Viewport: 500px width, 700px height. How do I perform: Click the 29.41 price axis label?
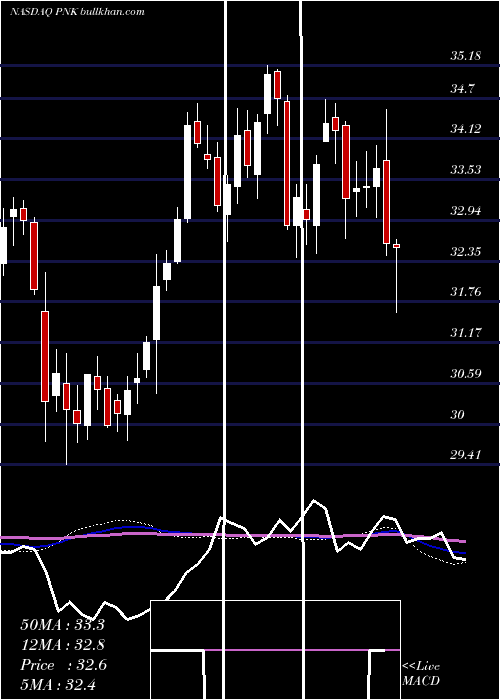click(x=466, y=455)
